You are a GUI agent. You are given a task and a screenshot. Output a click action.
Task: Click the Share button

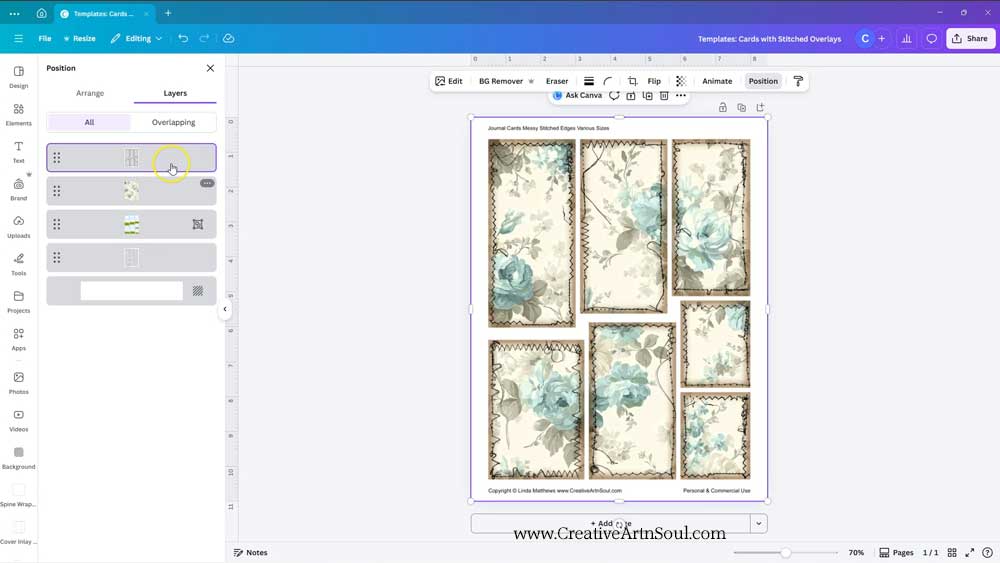coord(970,38)
